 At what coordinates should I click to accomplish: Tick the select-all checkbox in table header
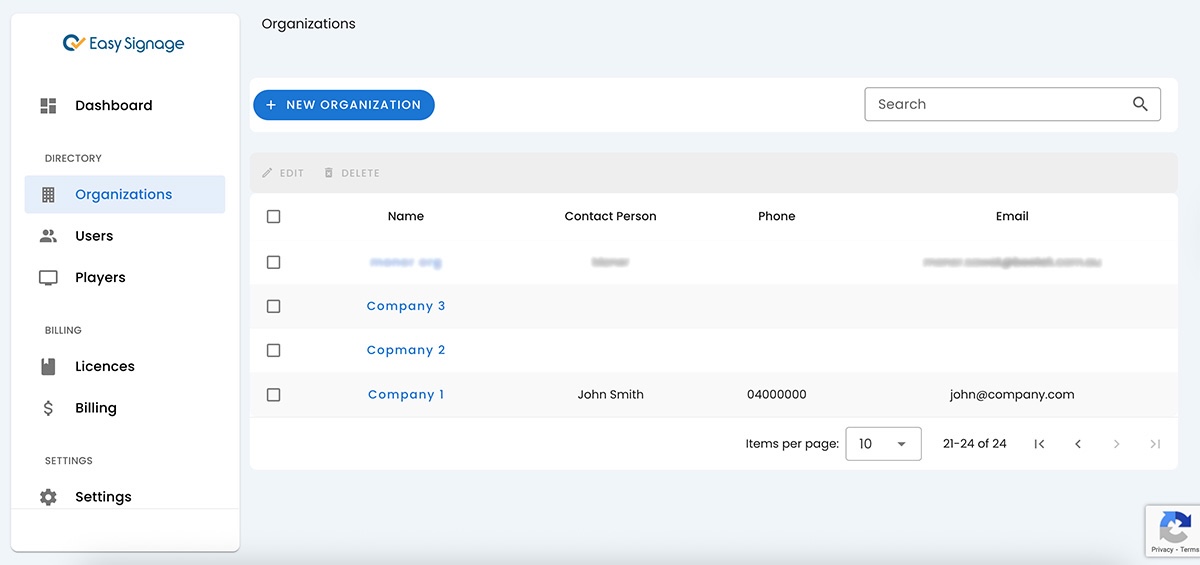(274, 217)
